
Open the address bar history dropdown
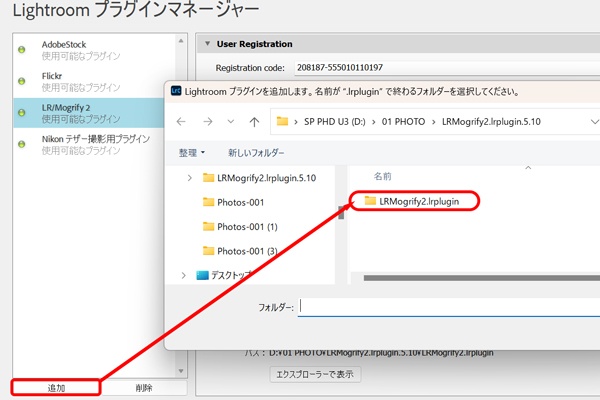[594, 122]
